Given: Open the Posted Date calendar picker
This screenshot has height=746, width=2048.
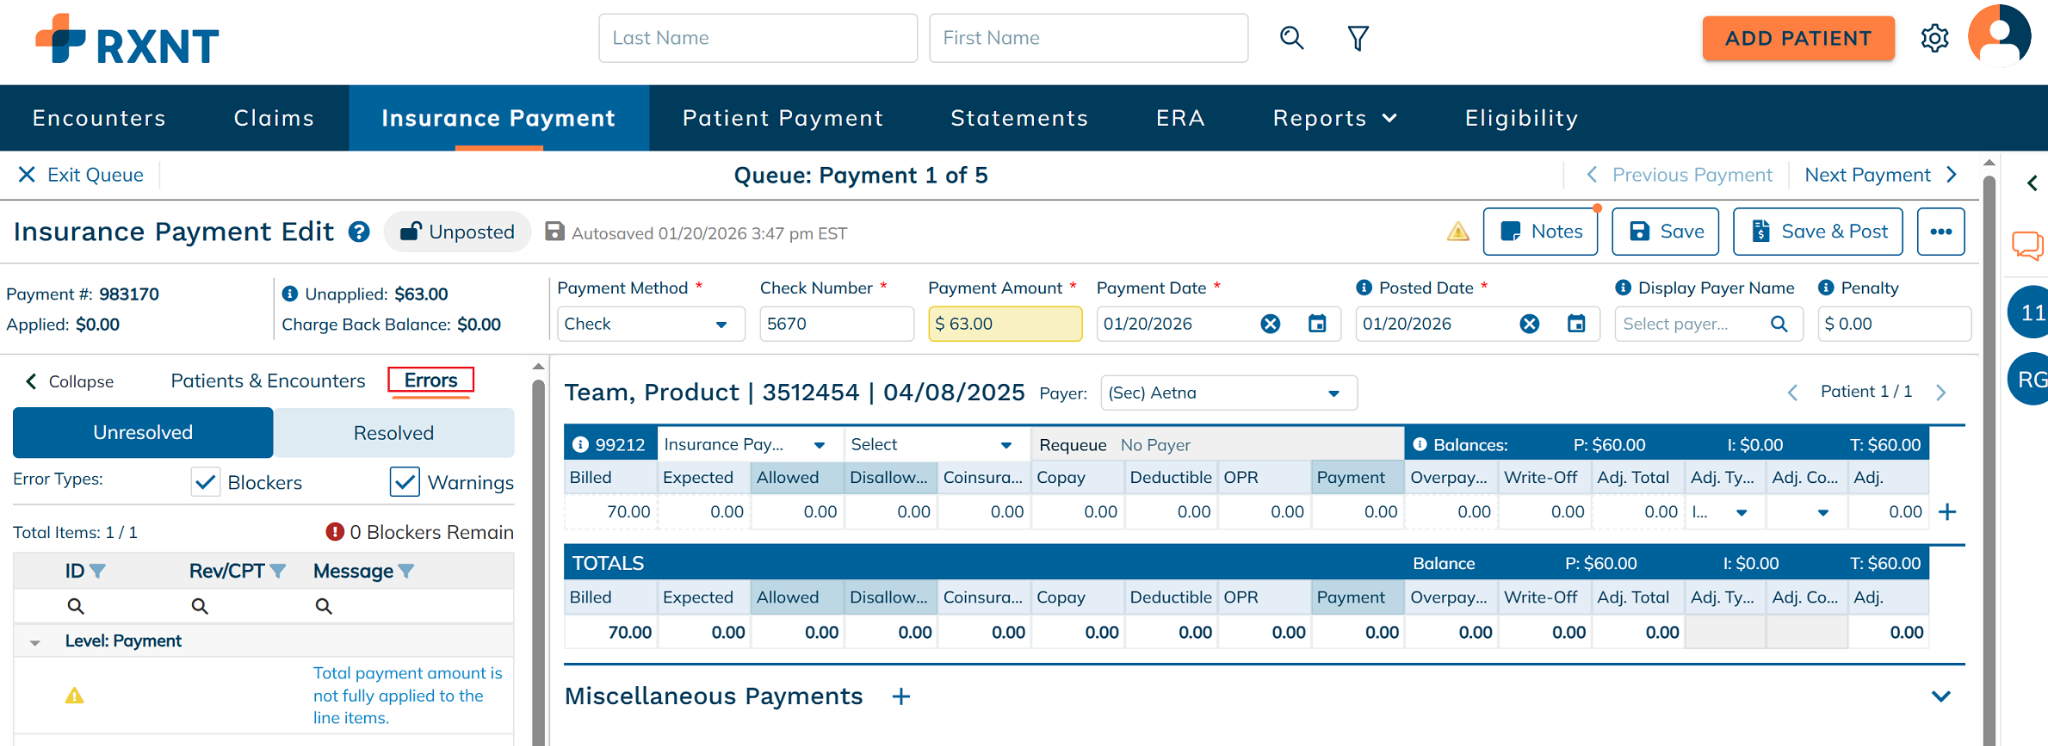Looking at the screenshot, I should click(1576, 324).
